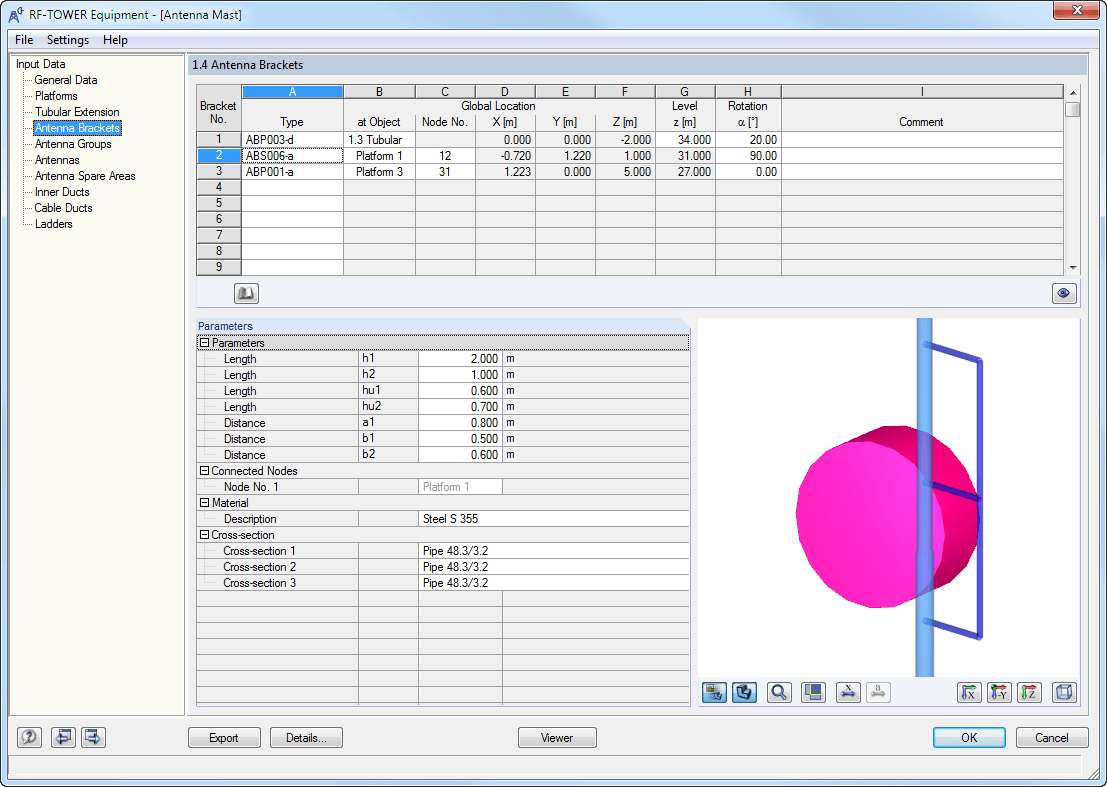The image size is (1107, 787).
Task: Edit the h1 length value 2.000
Action: tap(460, 359)
